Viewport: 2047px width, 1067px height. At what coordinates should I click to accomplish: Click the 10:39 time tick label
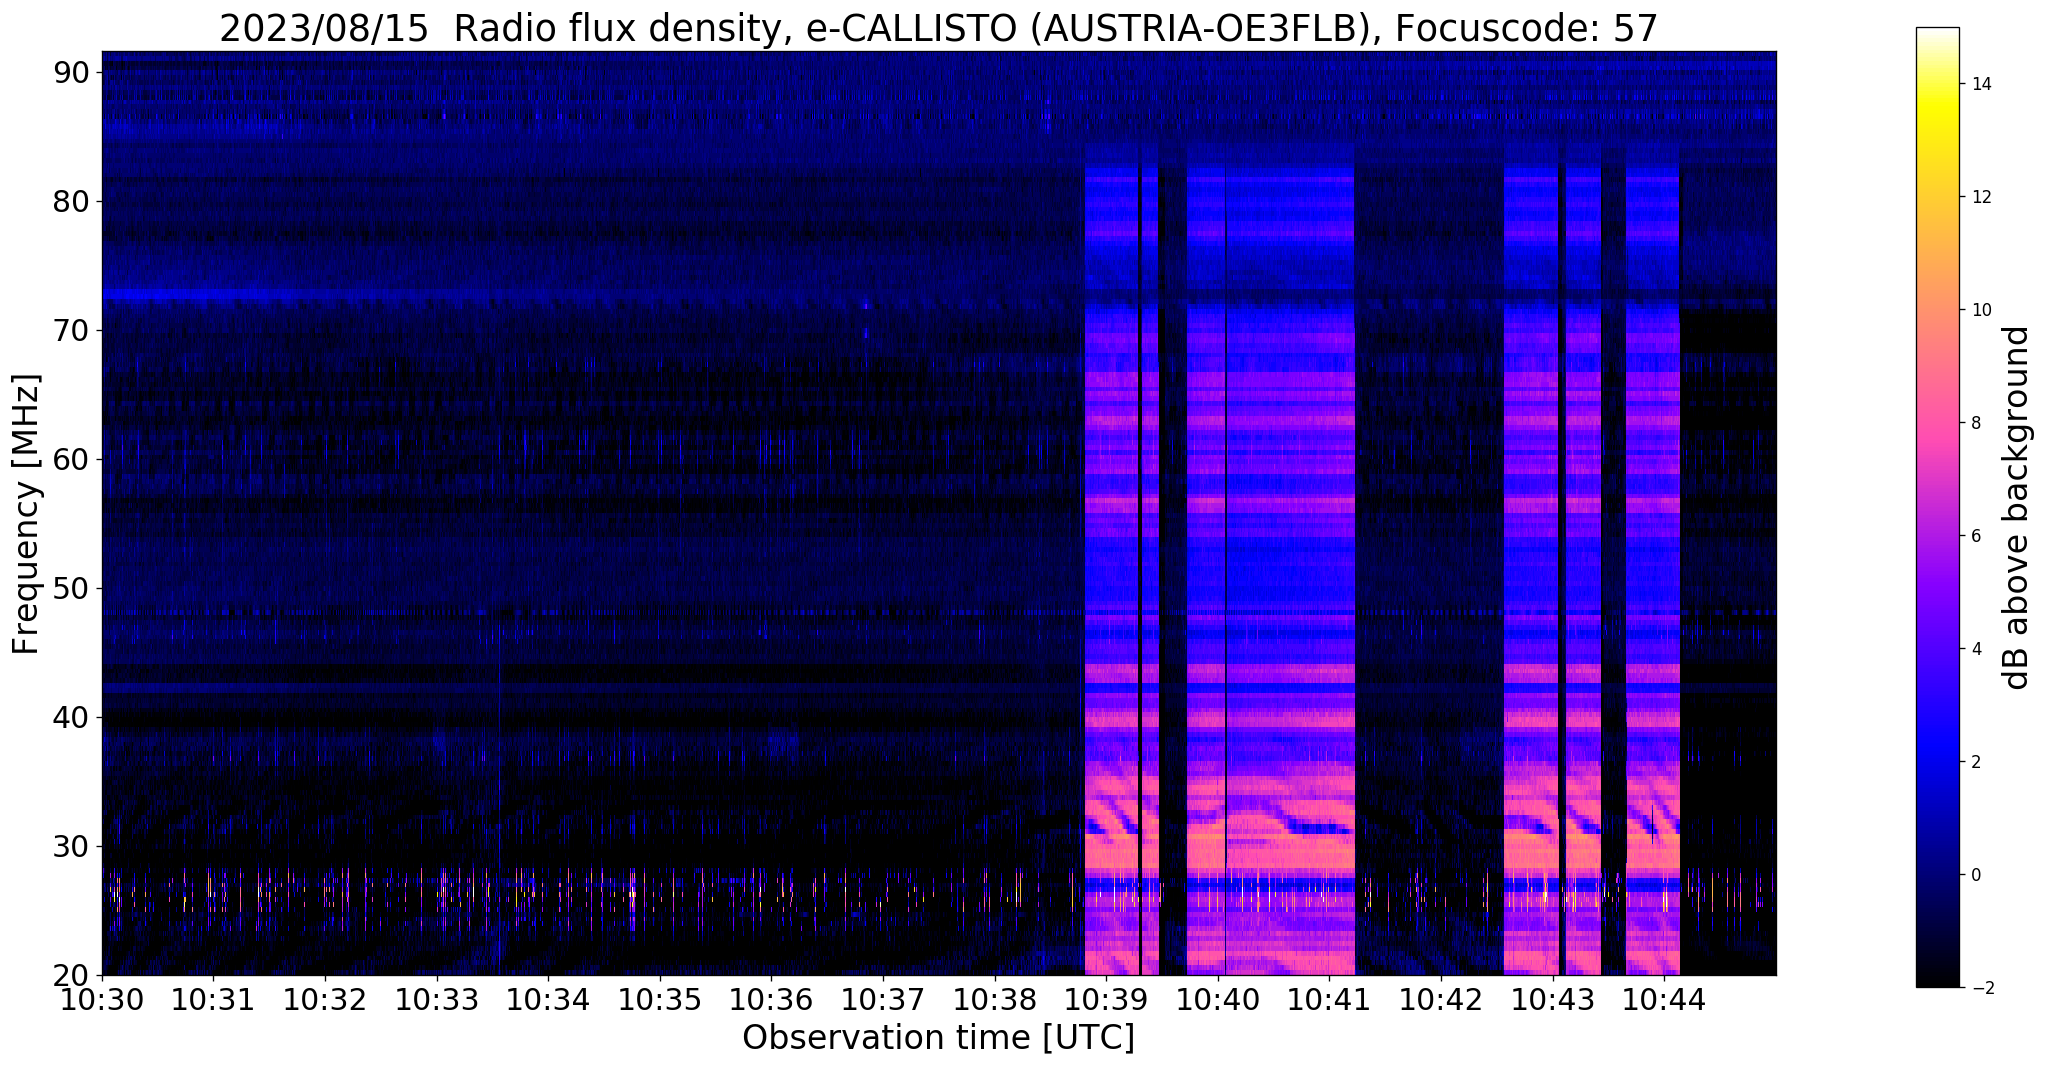pyautogui.click(x=1106, y=1001)
